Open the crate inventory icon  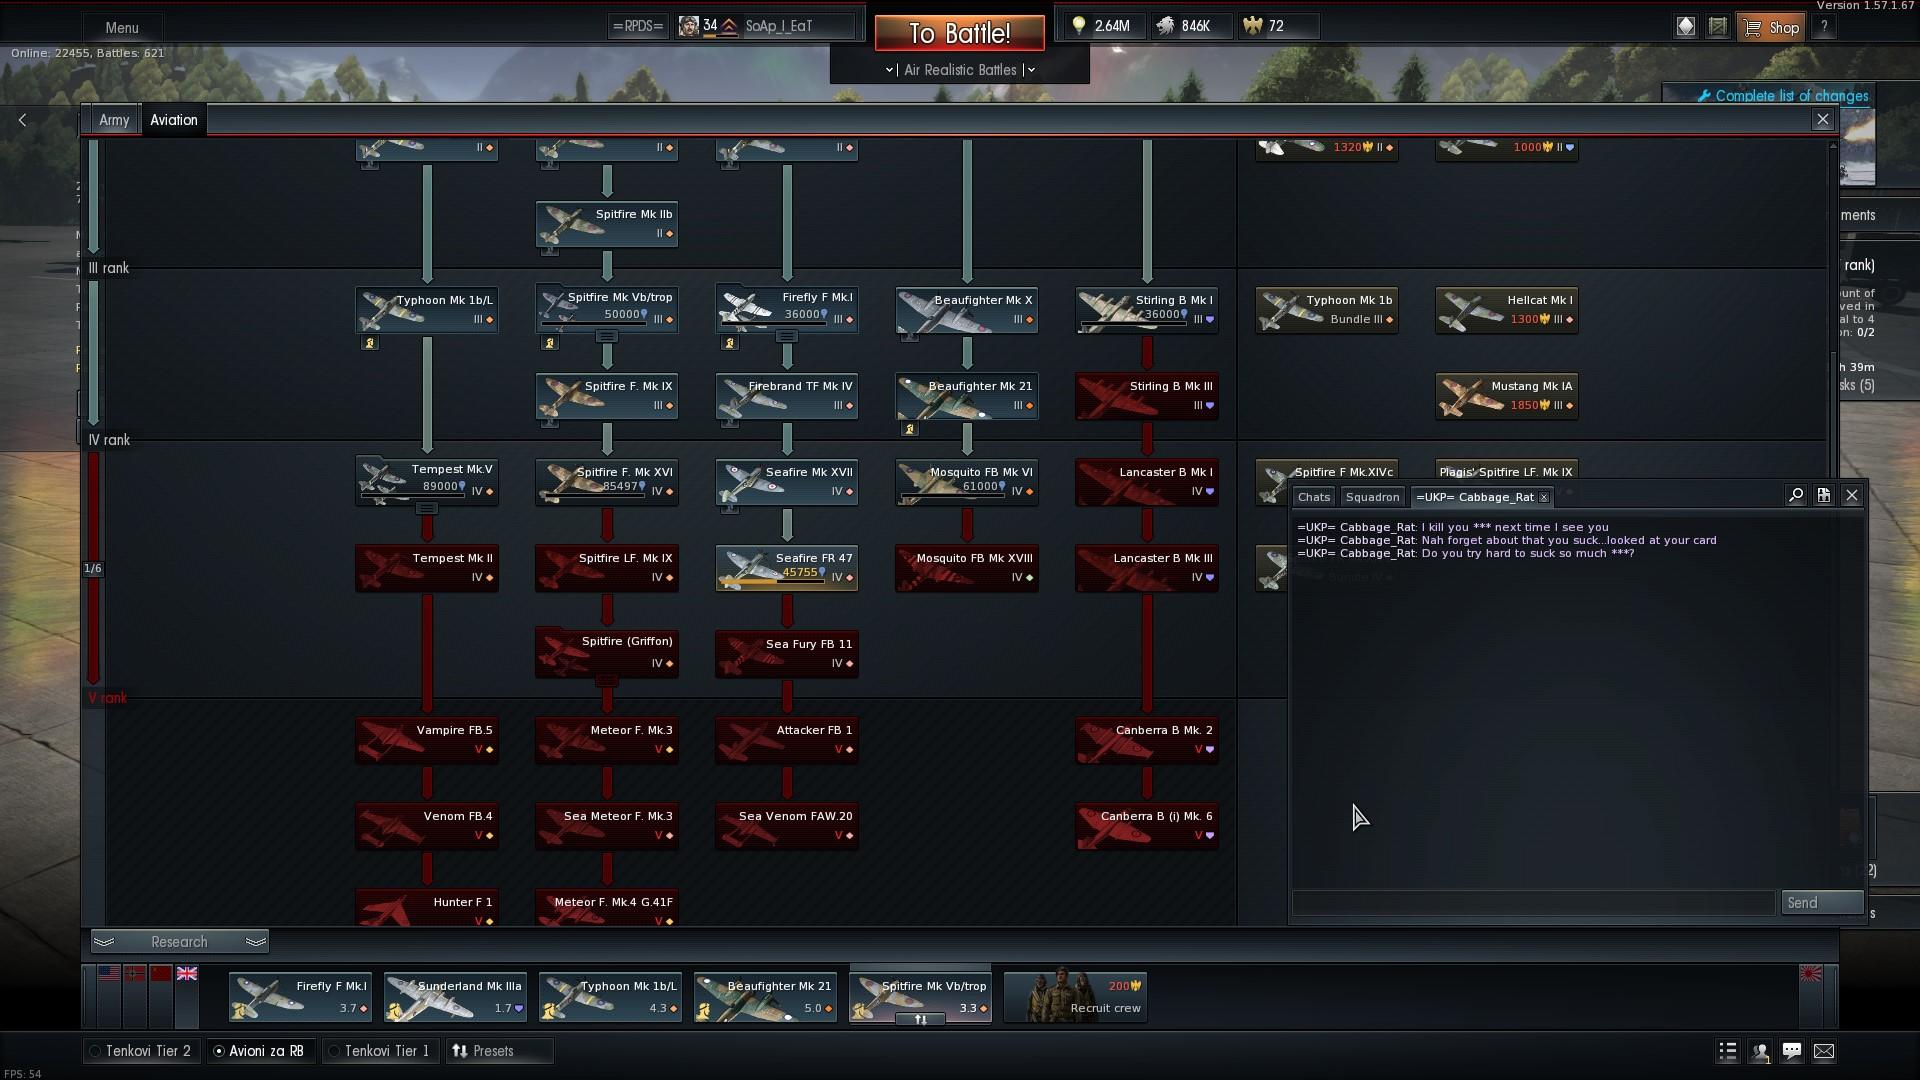coord(1718,27)
